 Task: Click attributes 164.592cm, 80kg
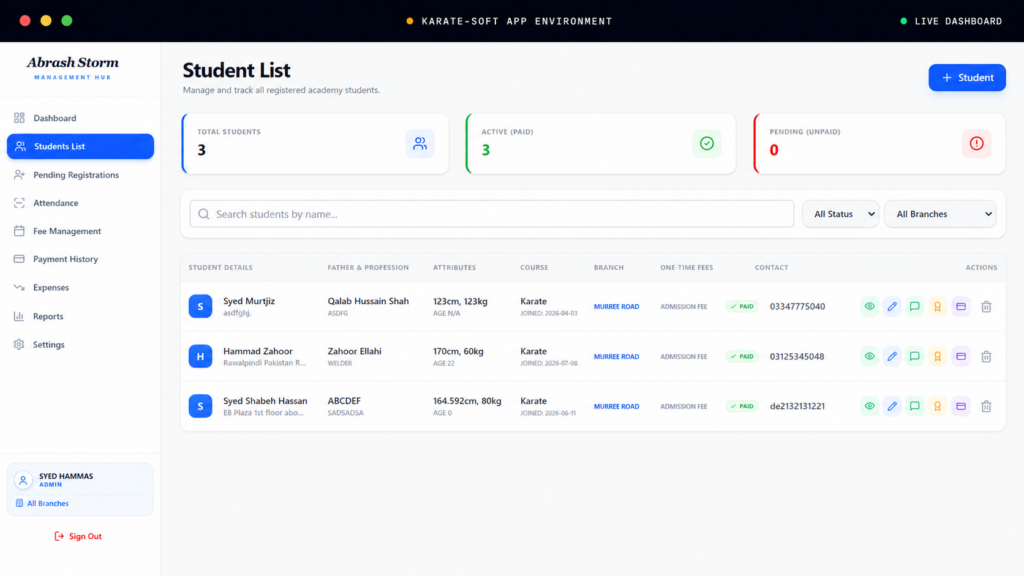point(467,401)
